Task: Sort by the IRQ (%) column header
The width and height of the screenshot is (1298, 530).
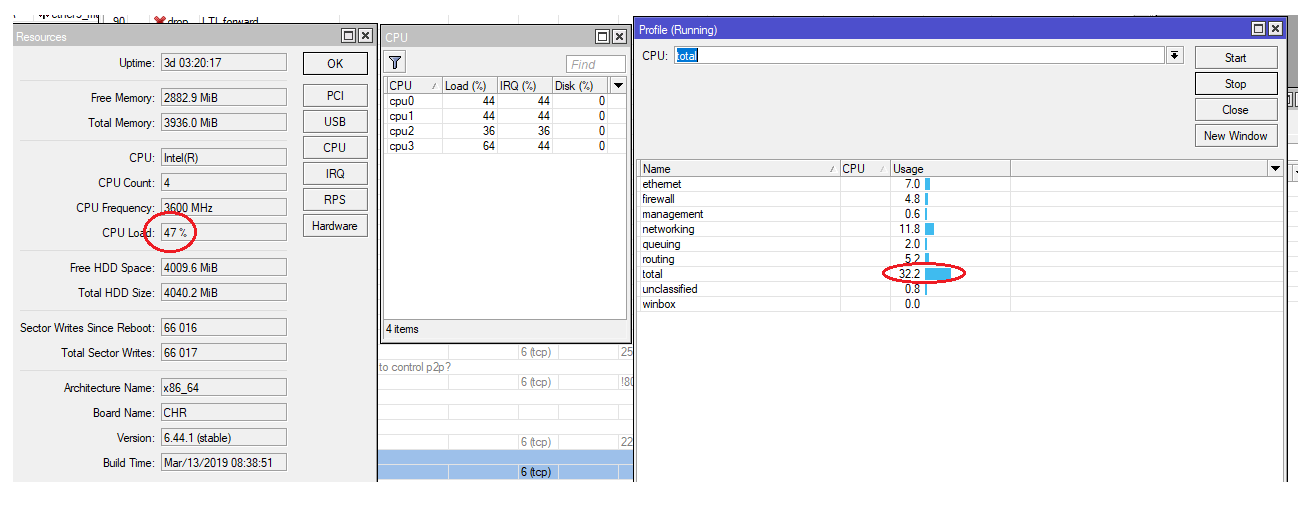Action: [x=524, y=86]
